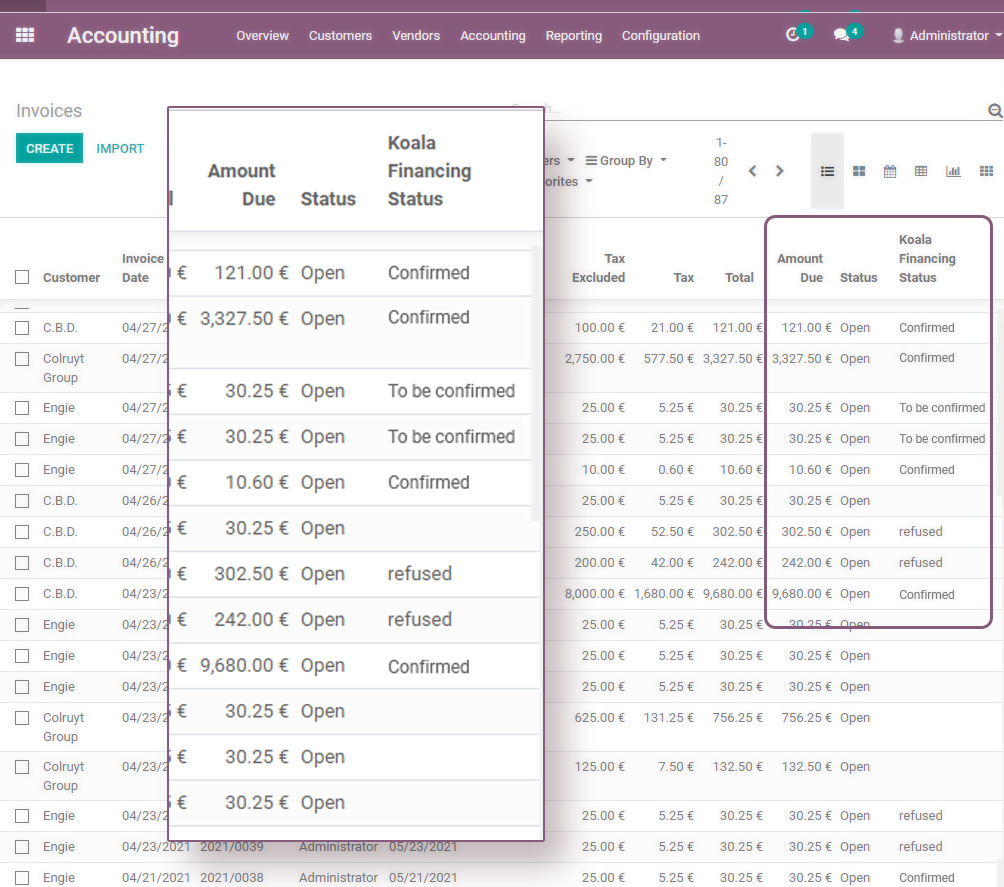1004x887 pixels.
Task: Check the C.B.D. 242.00 € invoice row
Action: (22, 563)
